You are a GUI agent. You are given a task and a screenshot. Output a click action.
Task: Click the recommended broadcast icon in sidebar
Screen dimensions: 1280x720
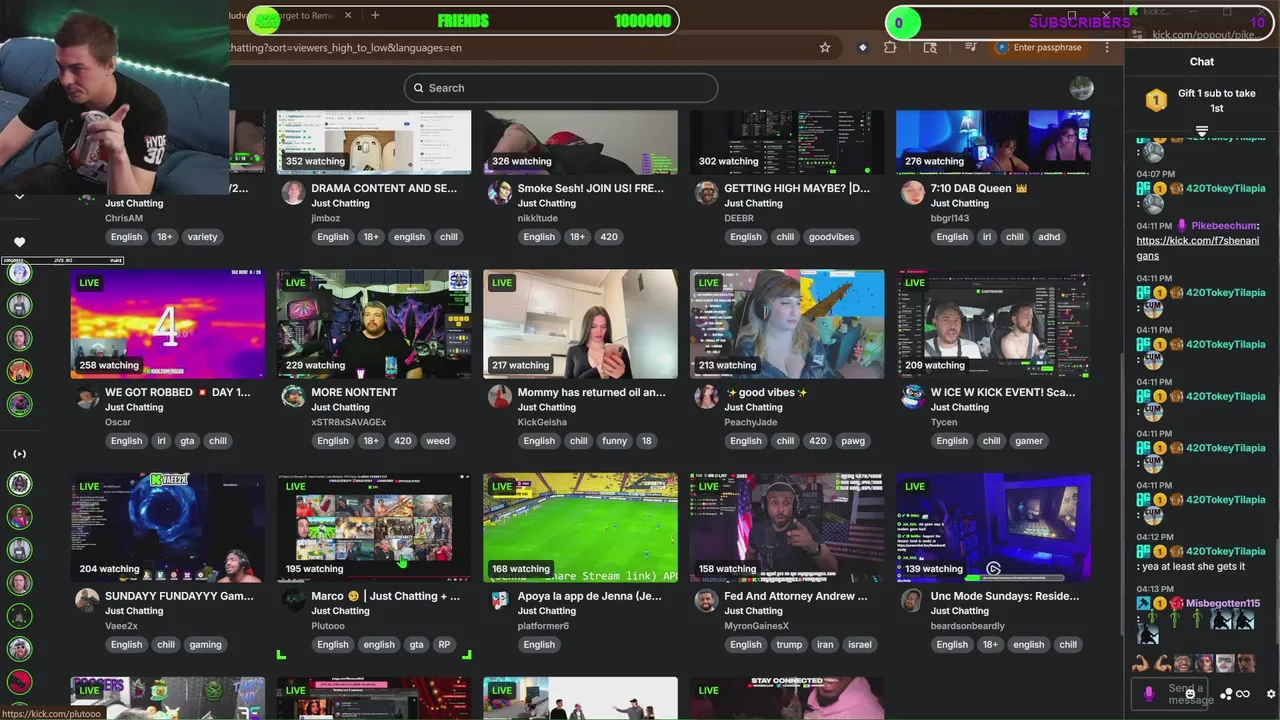point(19,453)
